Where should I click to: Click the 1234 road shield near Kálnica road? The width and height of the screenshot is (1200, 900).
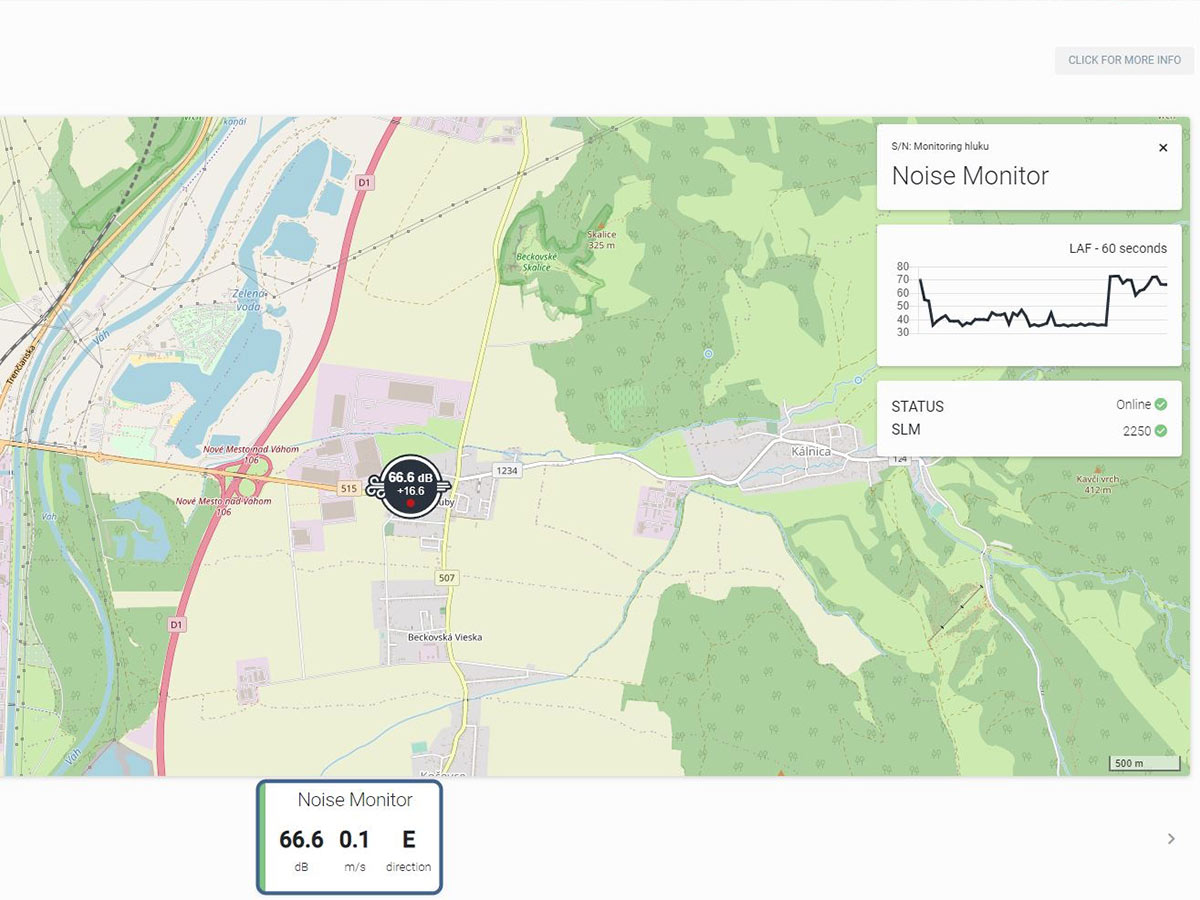[507, 470]
